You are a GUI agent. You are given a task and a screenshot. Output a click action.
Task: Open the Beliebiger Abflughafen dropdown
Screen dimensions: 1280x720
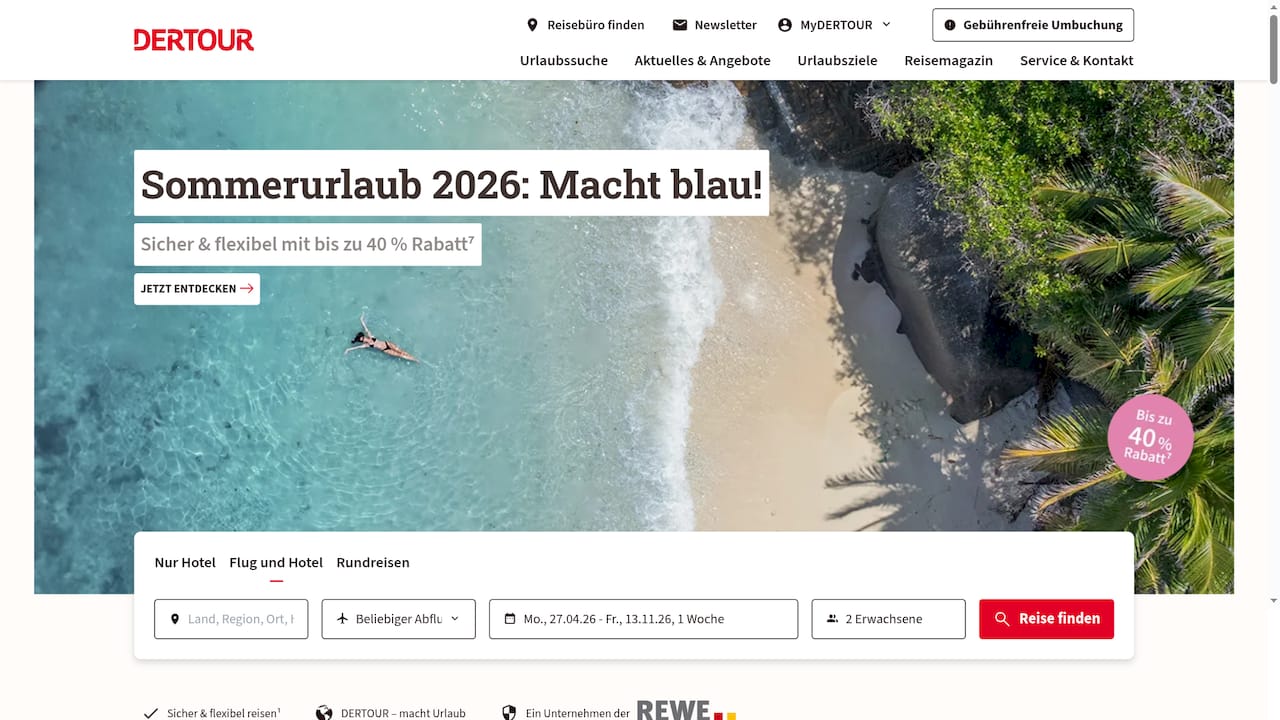click(398, 619)
